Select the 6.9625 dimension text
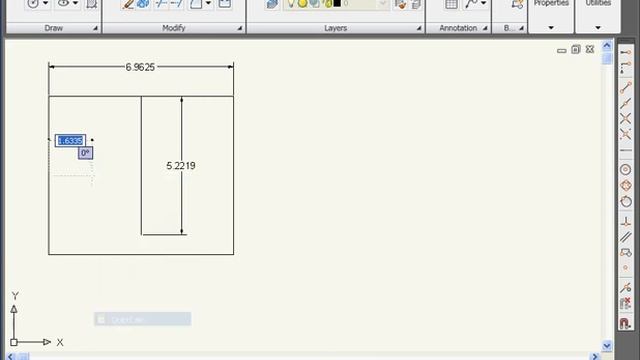 [140, 67]
